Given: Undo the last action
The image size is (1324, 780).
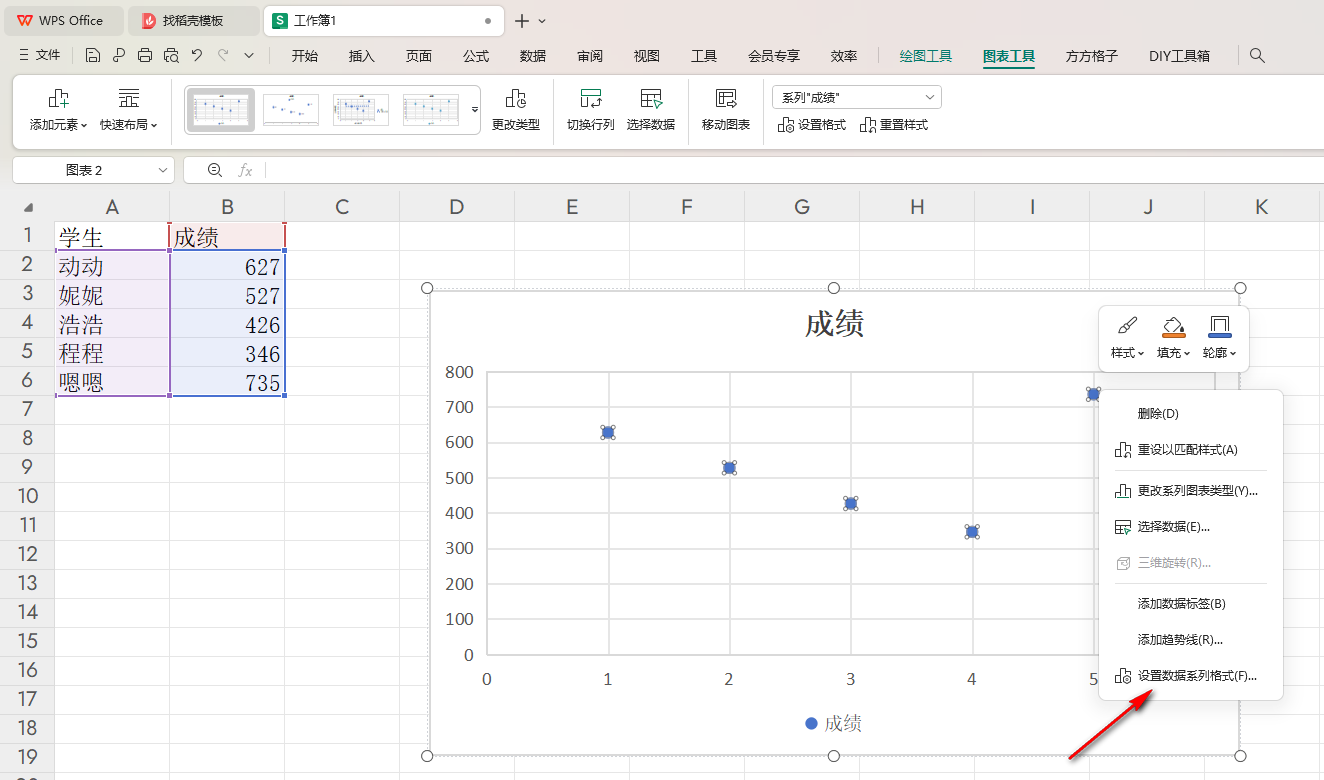Looking at the screenshot, I should [197, 56].
